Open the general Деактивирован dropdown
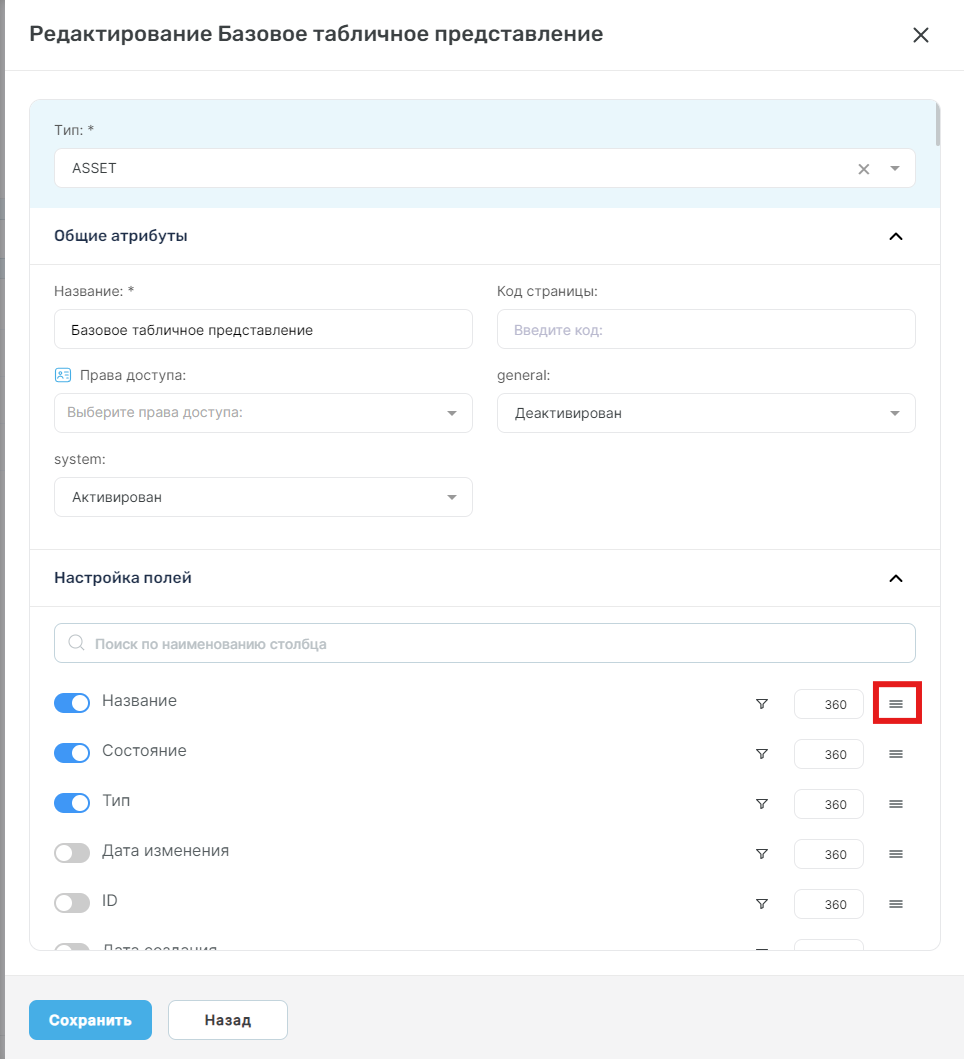Image resolution: width=964 pixels, height=1059 pixels. point(706,413)
